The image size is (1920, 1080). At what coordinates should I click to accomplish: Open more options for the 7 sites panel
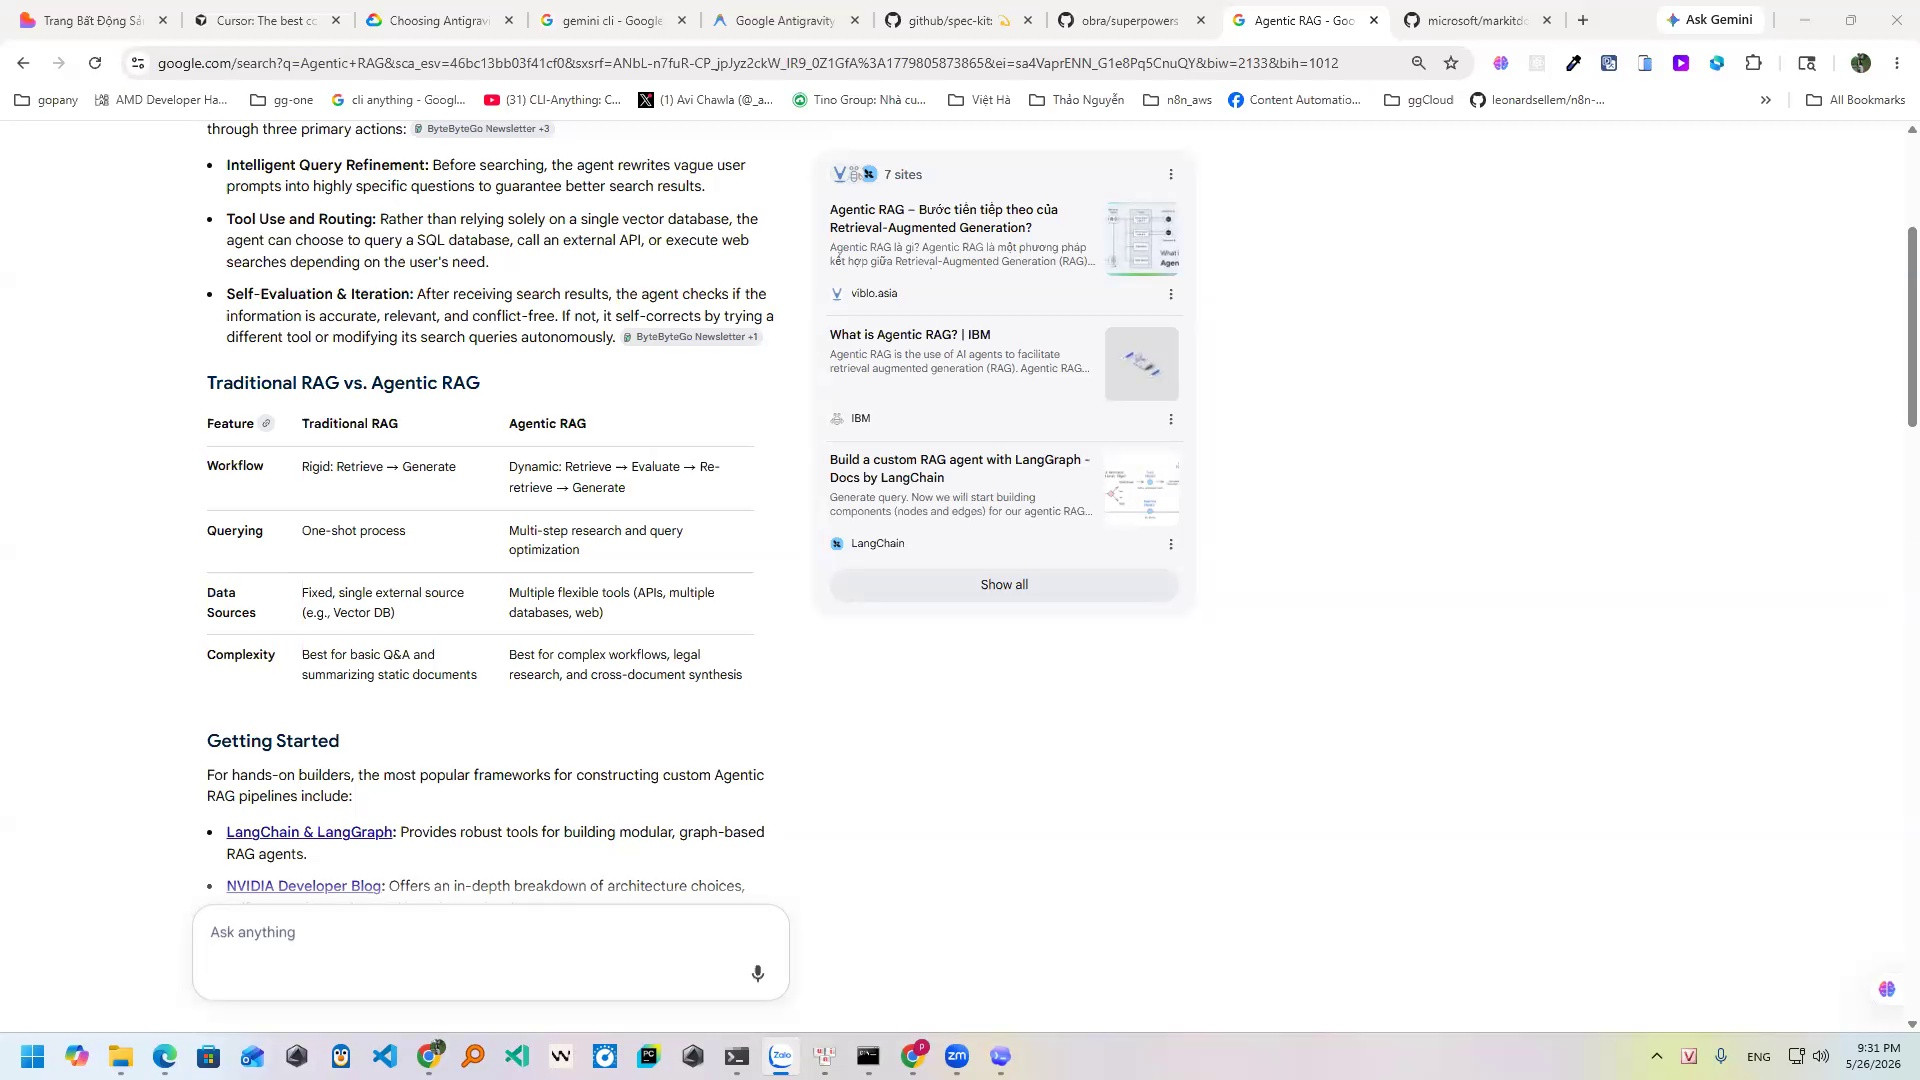coord(1171,174)
